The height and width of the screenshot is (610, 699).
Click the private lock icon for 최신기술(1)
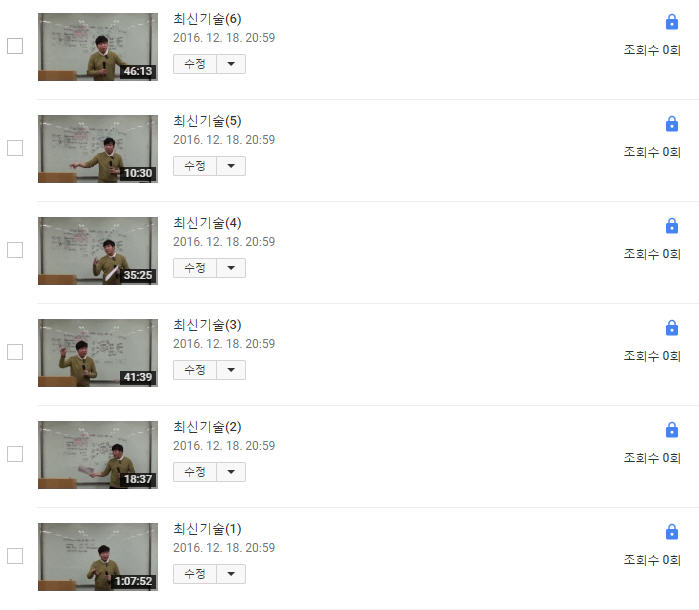click(671, 532)
